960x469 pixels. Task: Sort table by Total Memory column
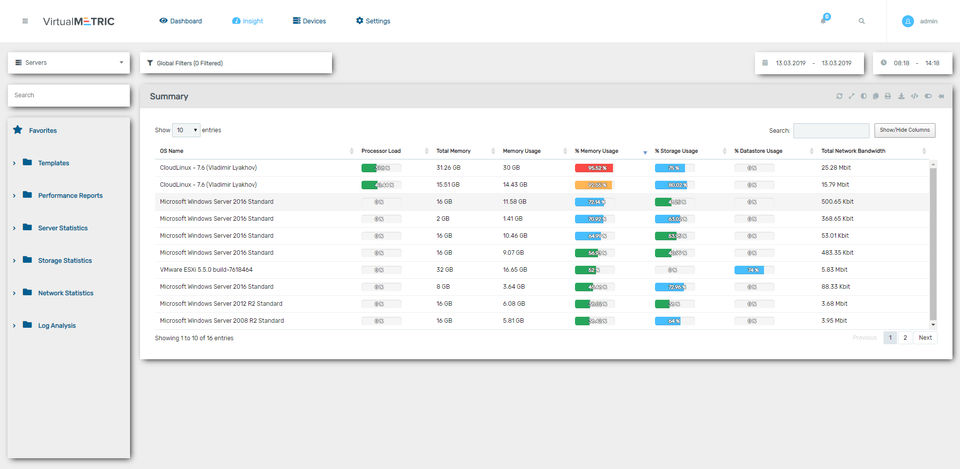pos(465,151)
